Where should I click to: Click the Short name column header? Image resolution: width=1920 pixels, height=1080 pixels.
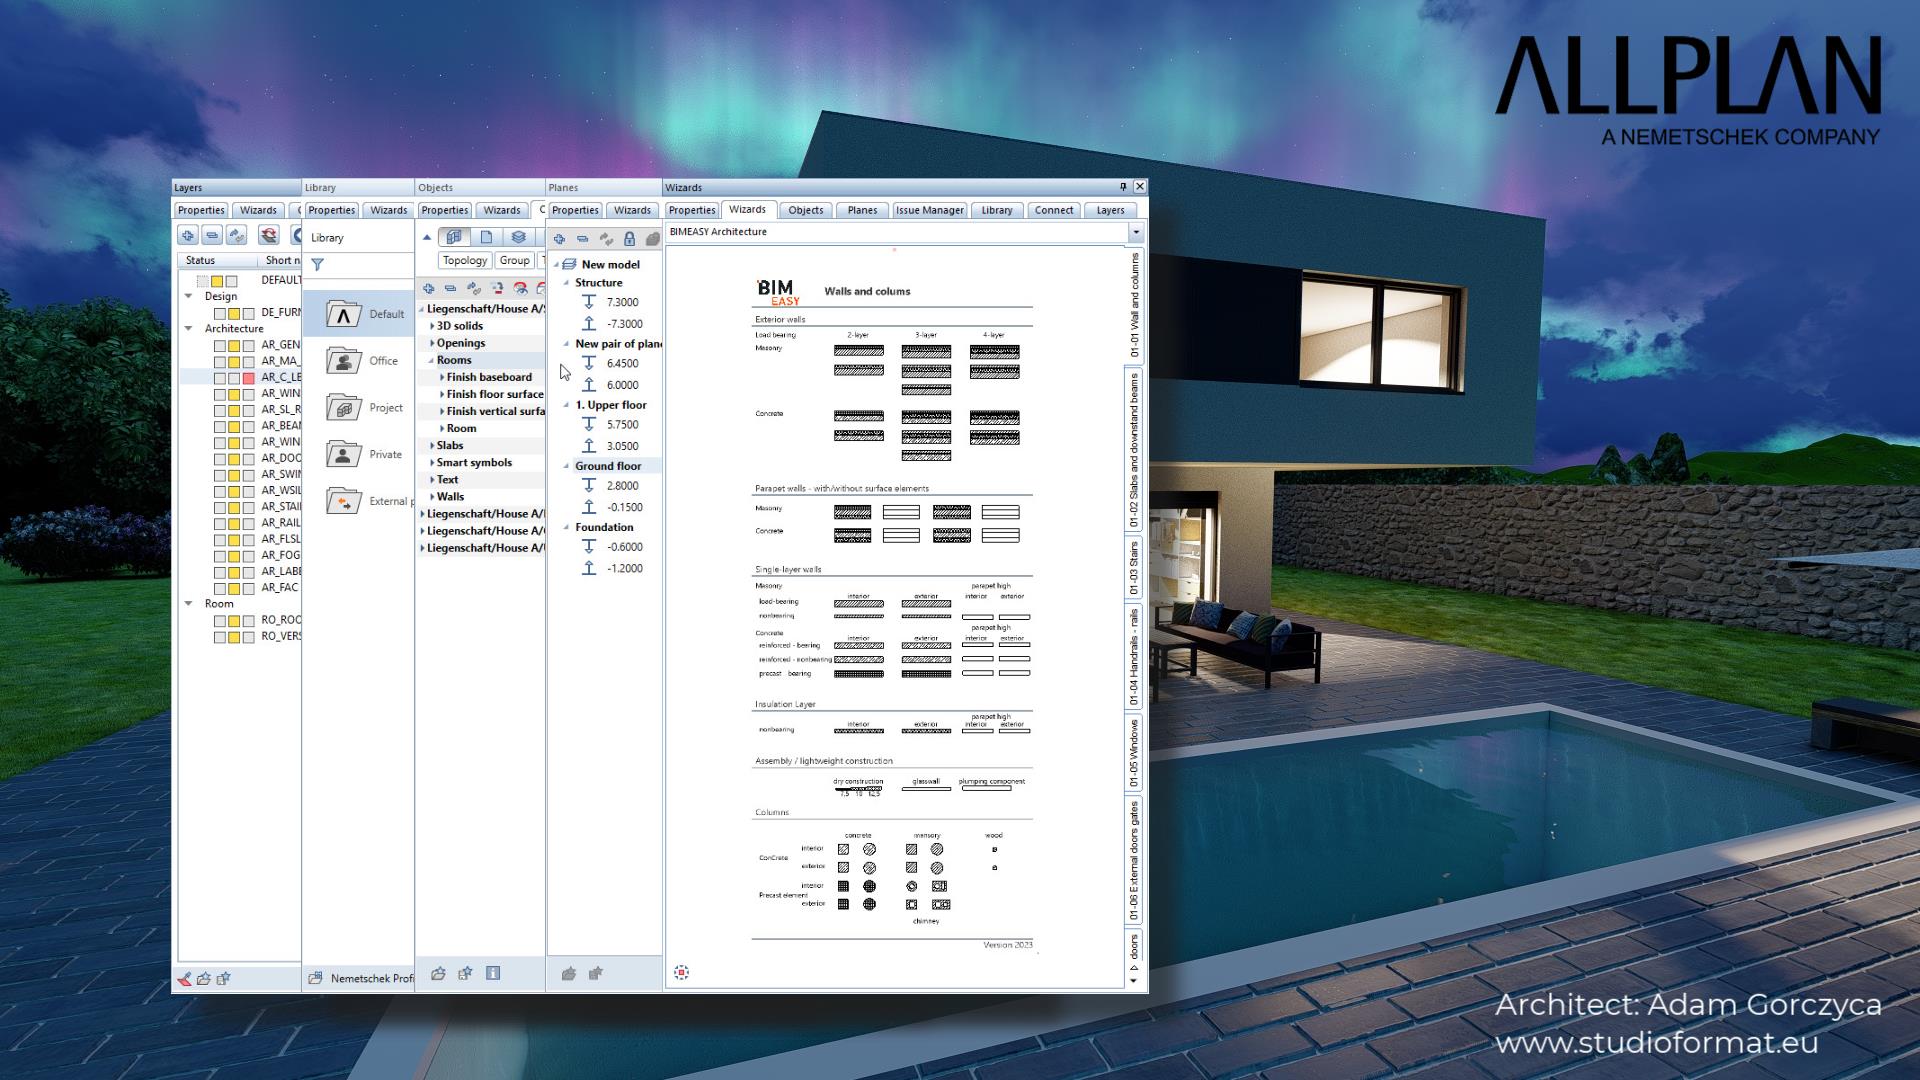pyautogui.click(x=281, y=260)
